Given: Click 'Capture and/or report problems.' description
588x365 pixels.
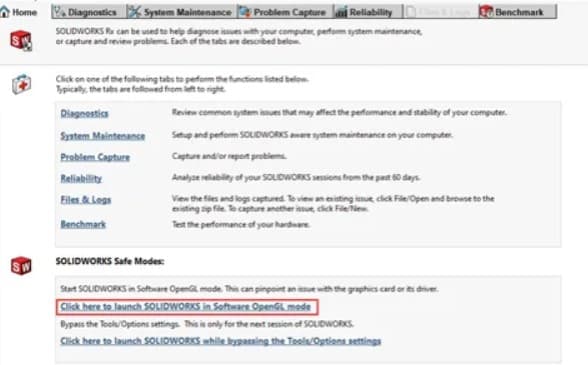Looking at the screenshot, I should point(229,156).
